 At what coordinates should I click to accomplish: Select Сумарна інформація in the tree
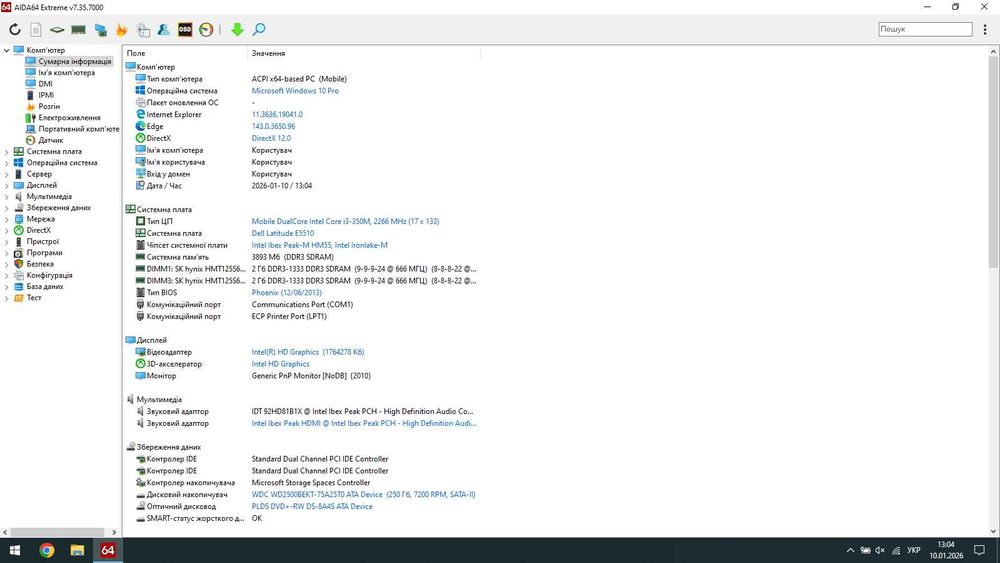coord(75,61)
